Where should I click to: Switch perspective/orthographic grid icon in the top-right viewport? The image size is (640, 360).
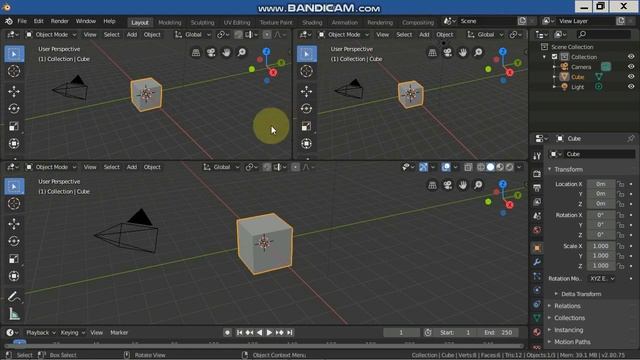(x=432, y=52)
